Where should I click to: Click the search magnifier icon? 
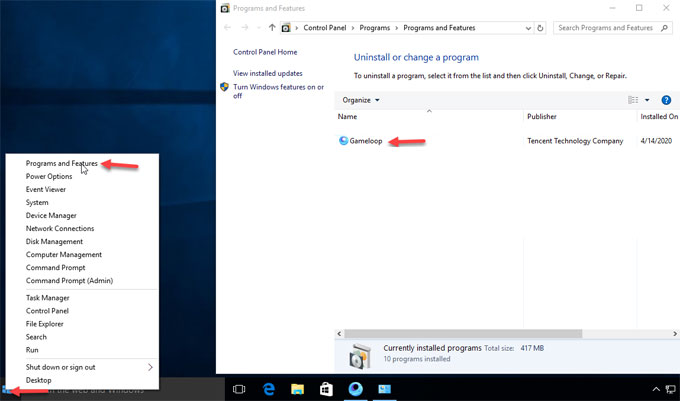[664, 28]
